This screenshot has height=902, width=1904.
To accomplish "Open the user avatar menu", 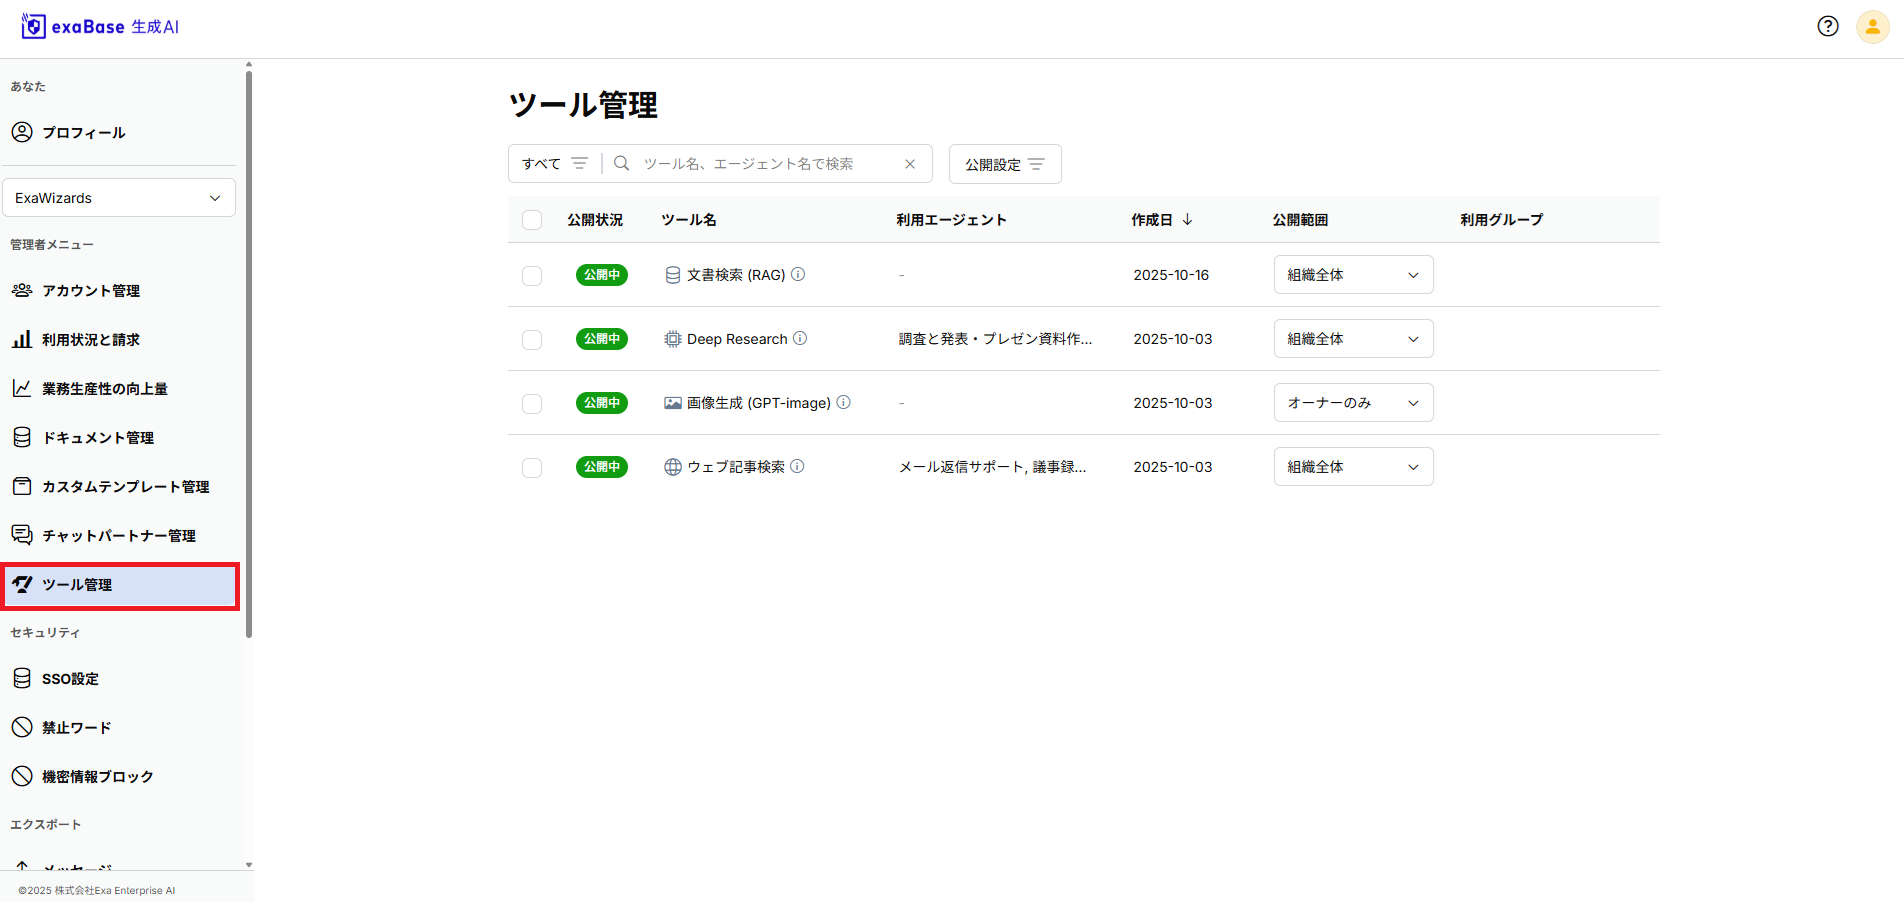I will (1873, 27).
